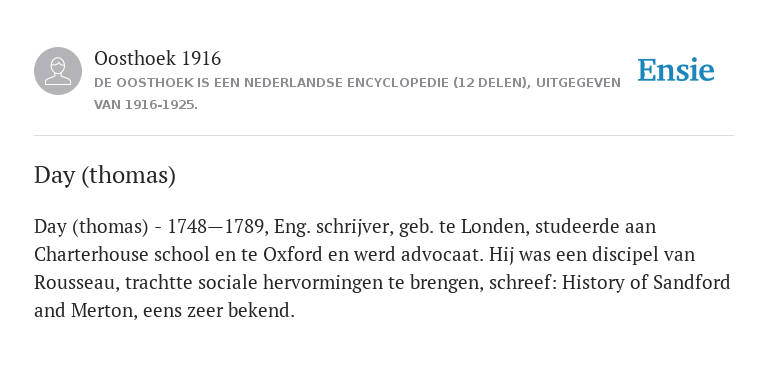Click the grey author avatar icon

[58, 71]
